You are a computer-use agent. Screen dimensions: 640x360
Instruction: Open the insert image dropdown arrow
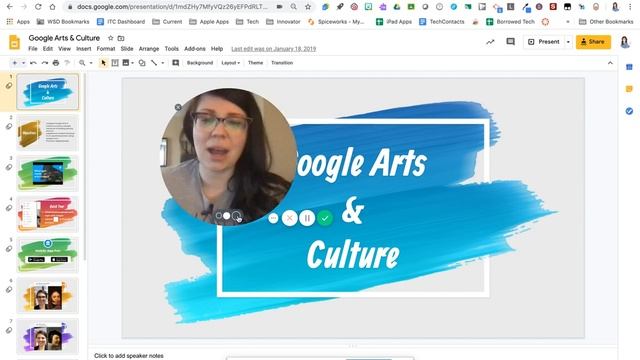click(133, 63)
